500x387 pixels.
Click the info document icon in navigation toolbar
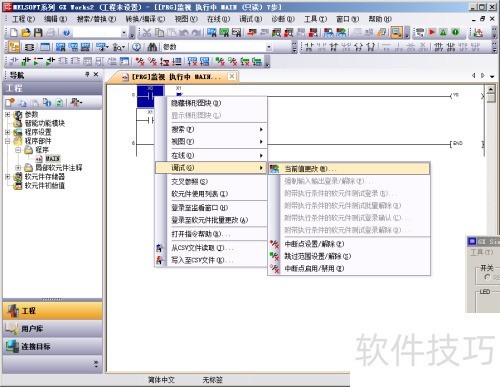click(x=47, y=103)
